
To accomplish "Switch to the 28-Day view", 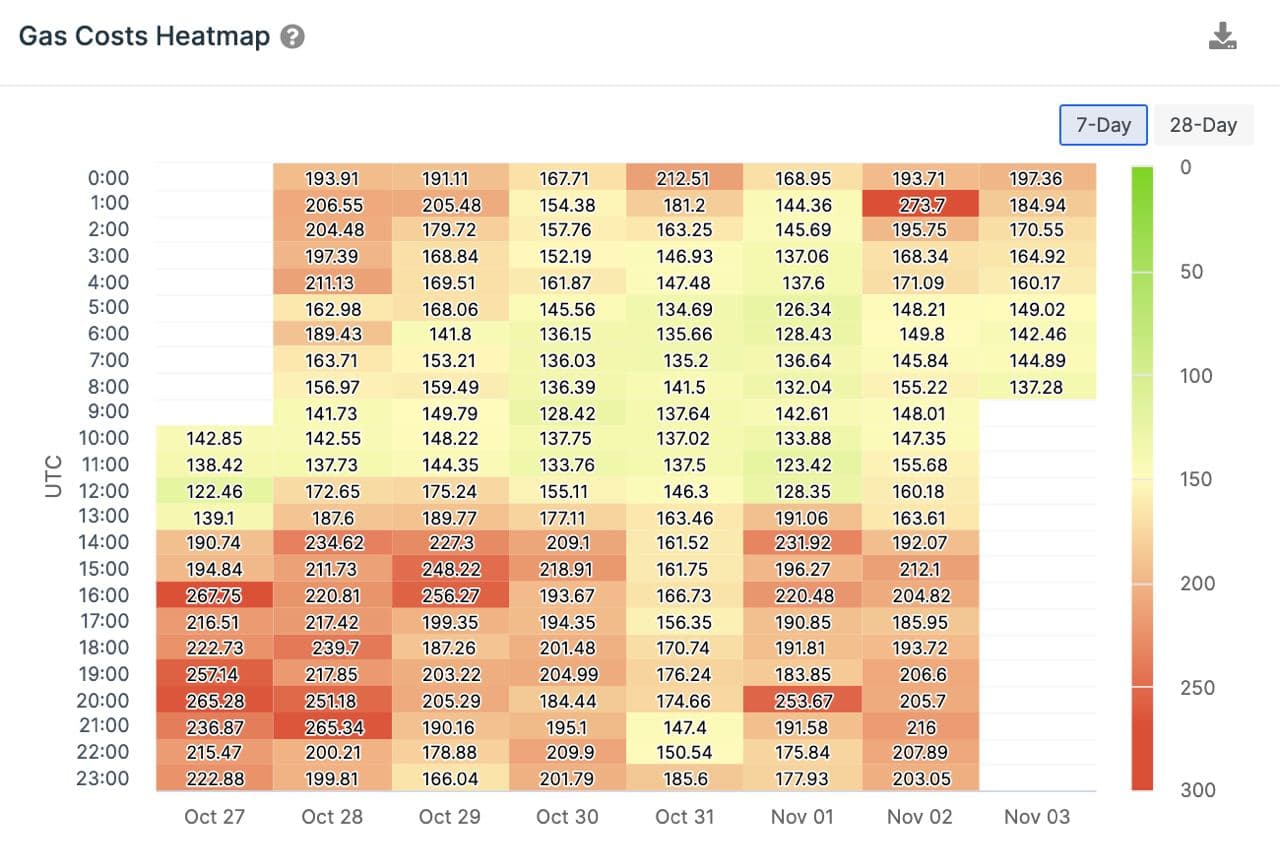I will (1203, 125).
